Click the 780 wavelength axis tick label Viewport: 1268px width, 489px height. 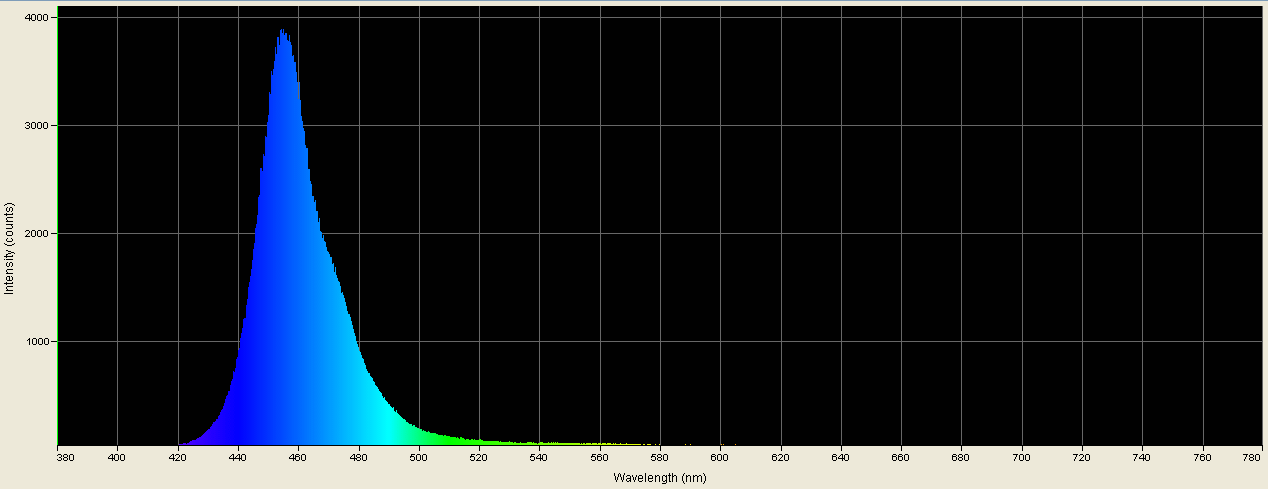(1253, 458)
